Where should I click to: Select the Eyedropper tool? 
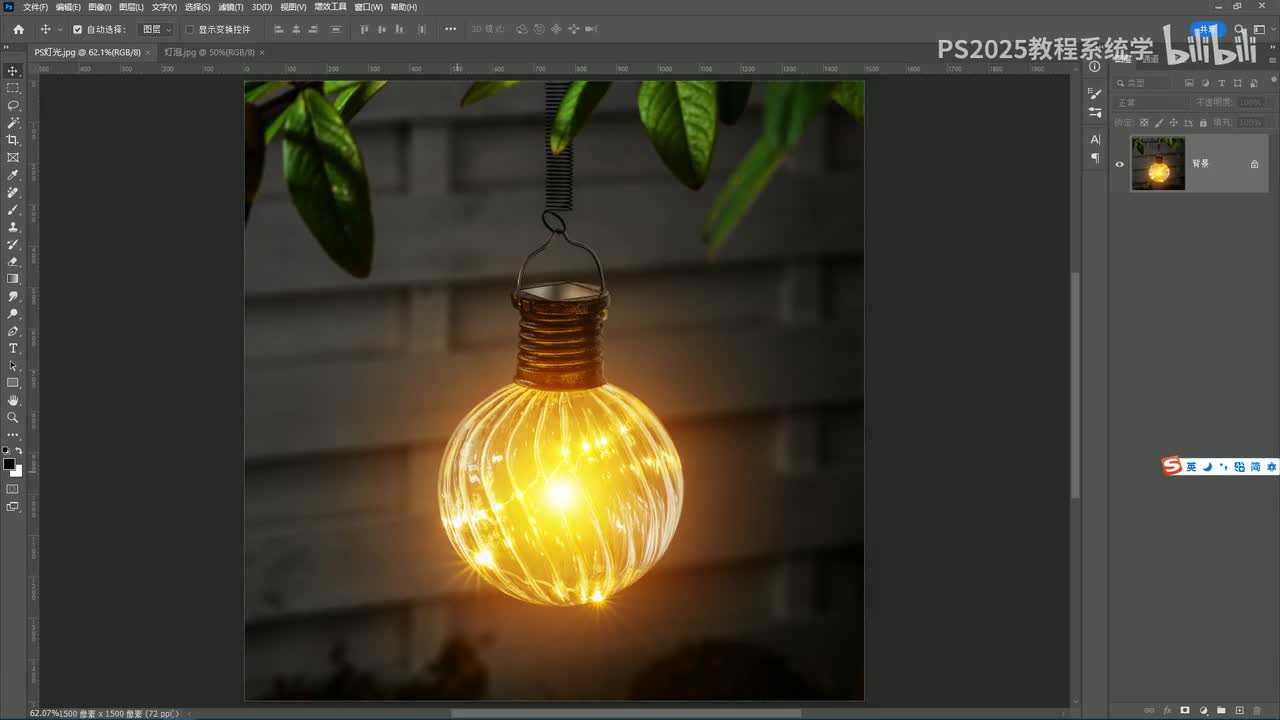click(x=13, y=175)
